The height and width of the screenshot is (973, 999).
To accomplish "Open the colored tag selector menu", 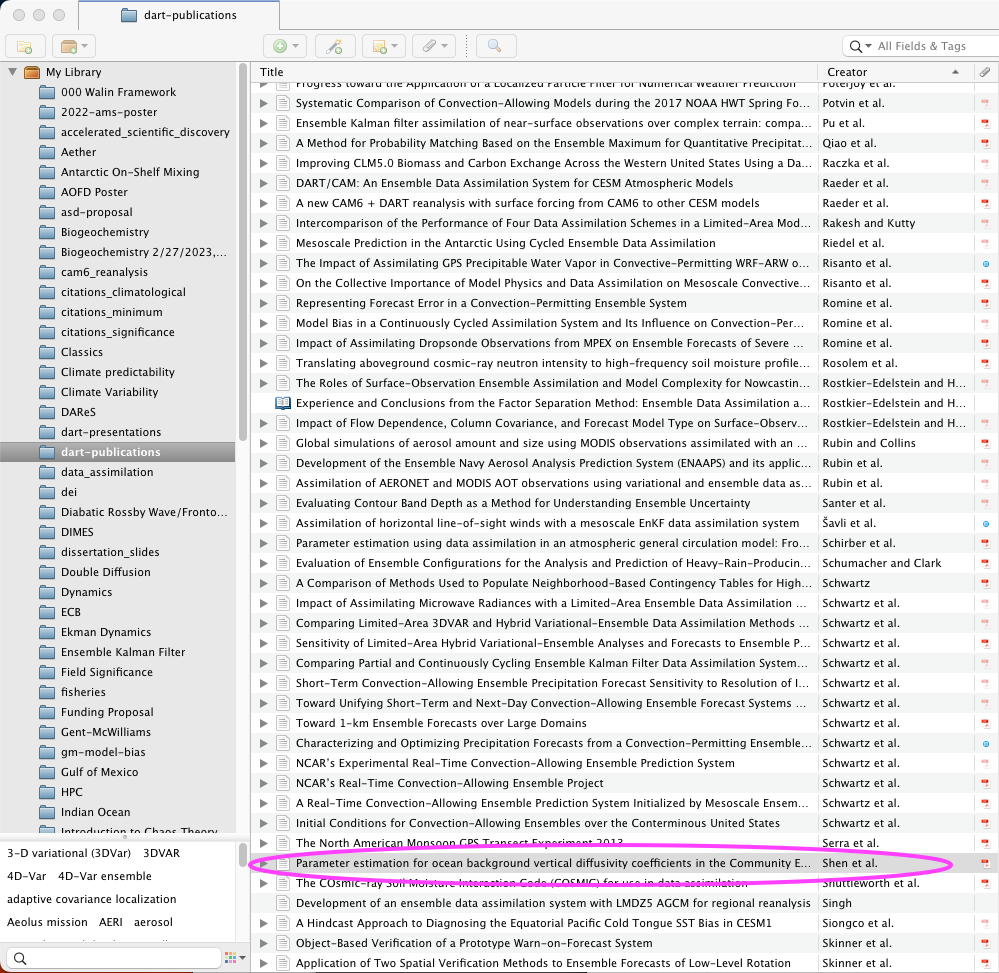I will pos(234,958).
